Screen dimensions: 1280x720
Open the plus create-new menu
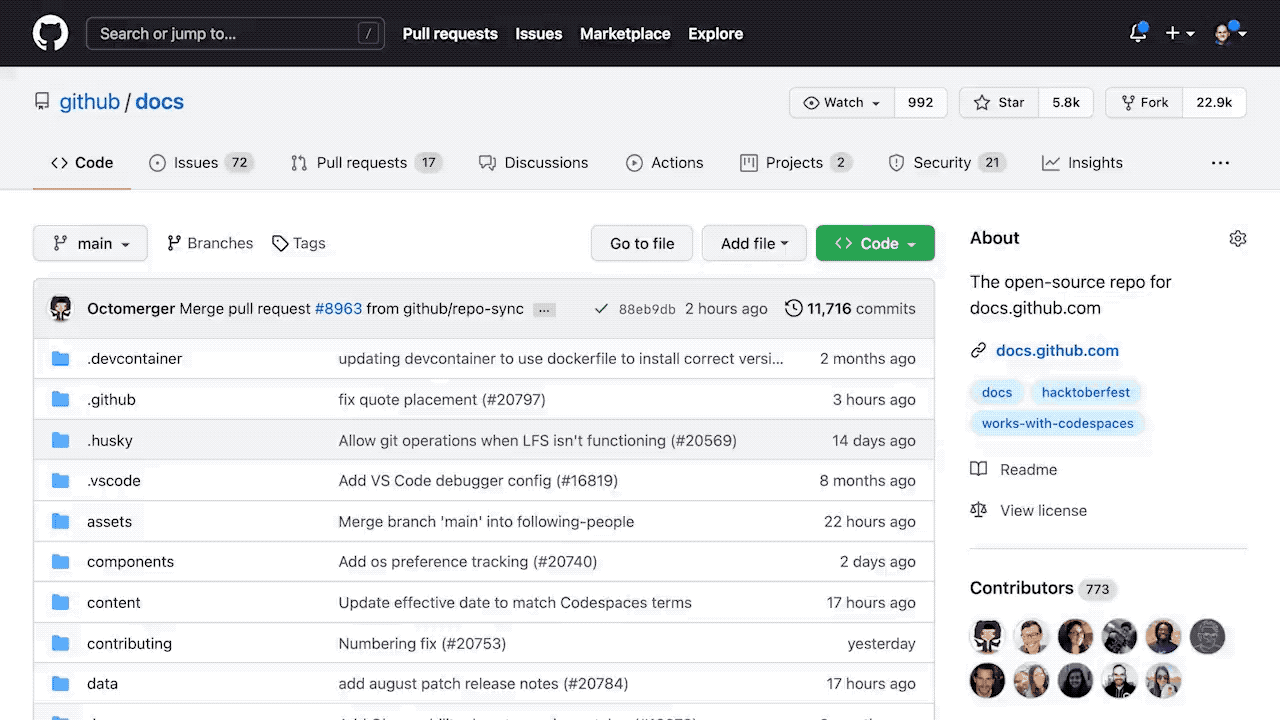(x=1180, y=33)
